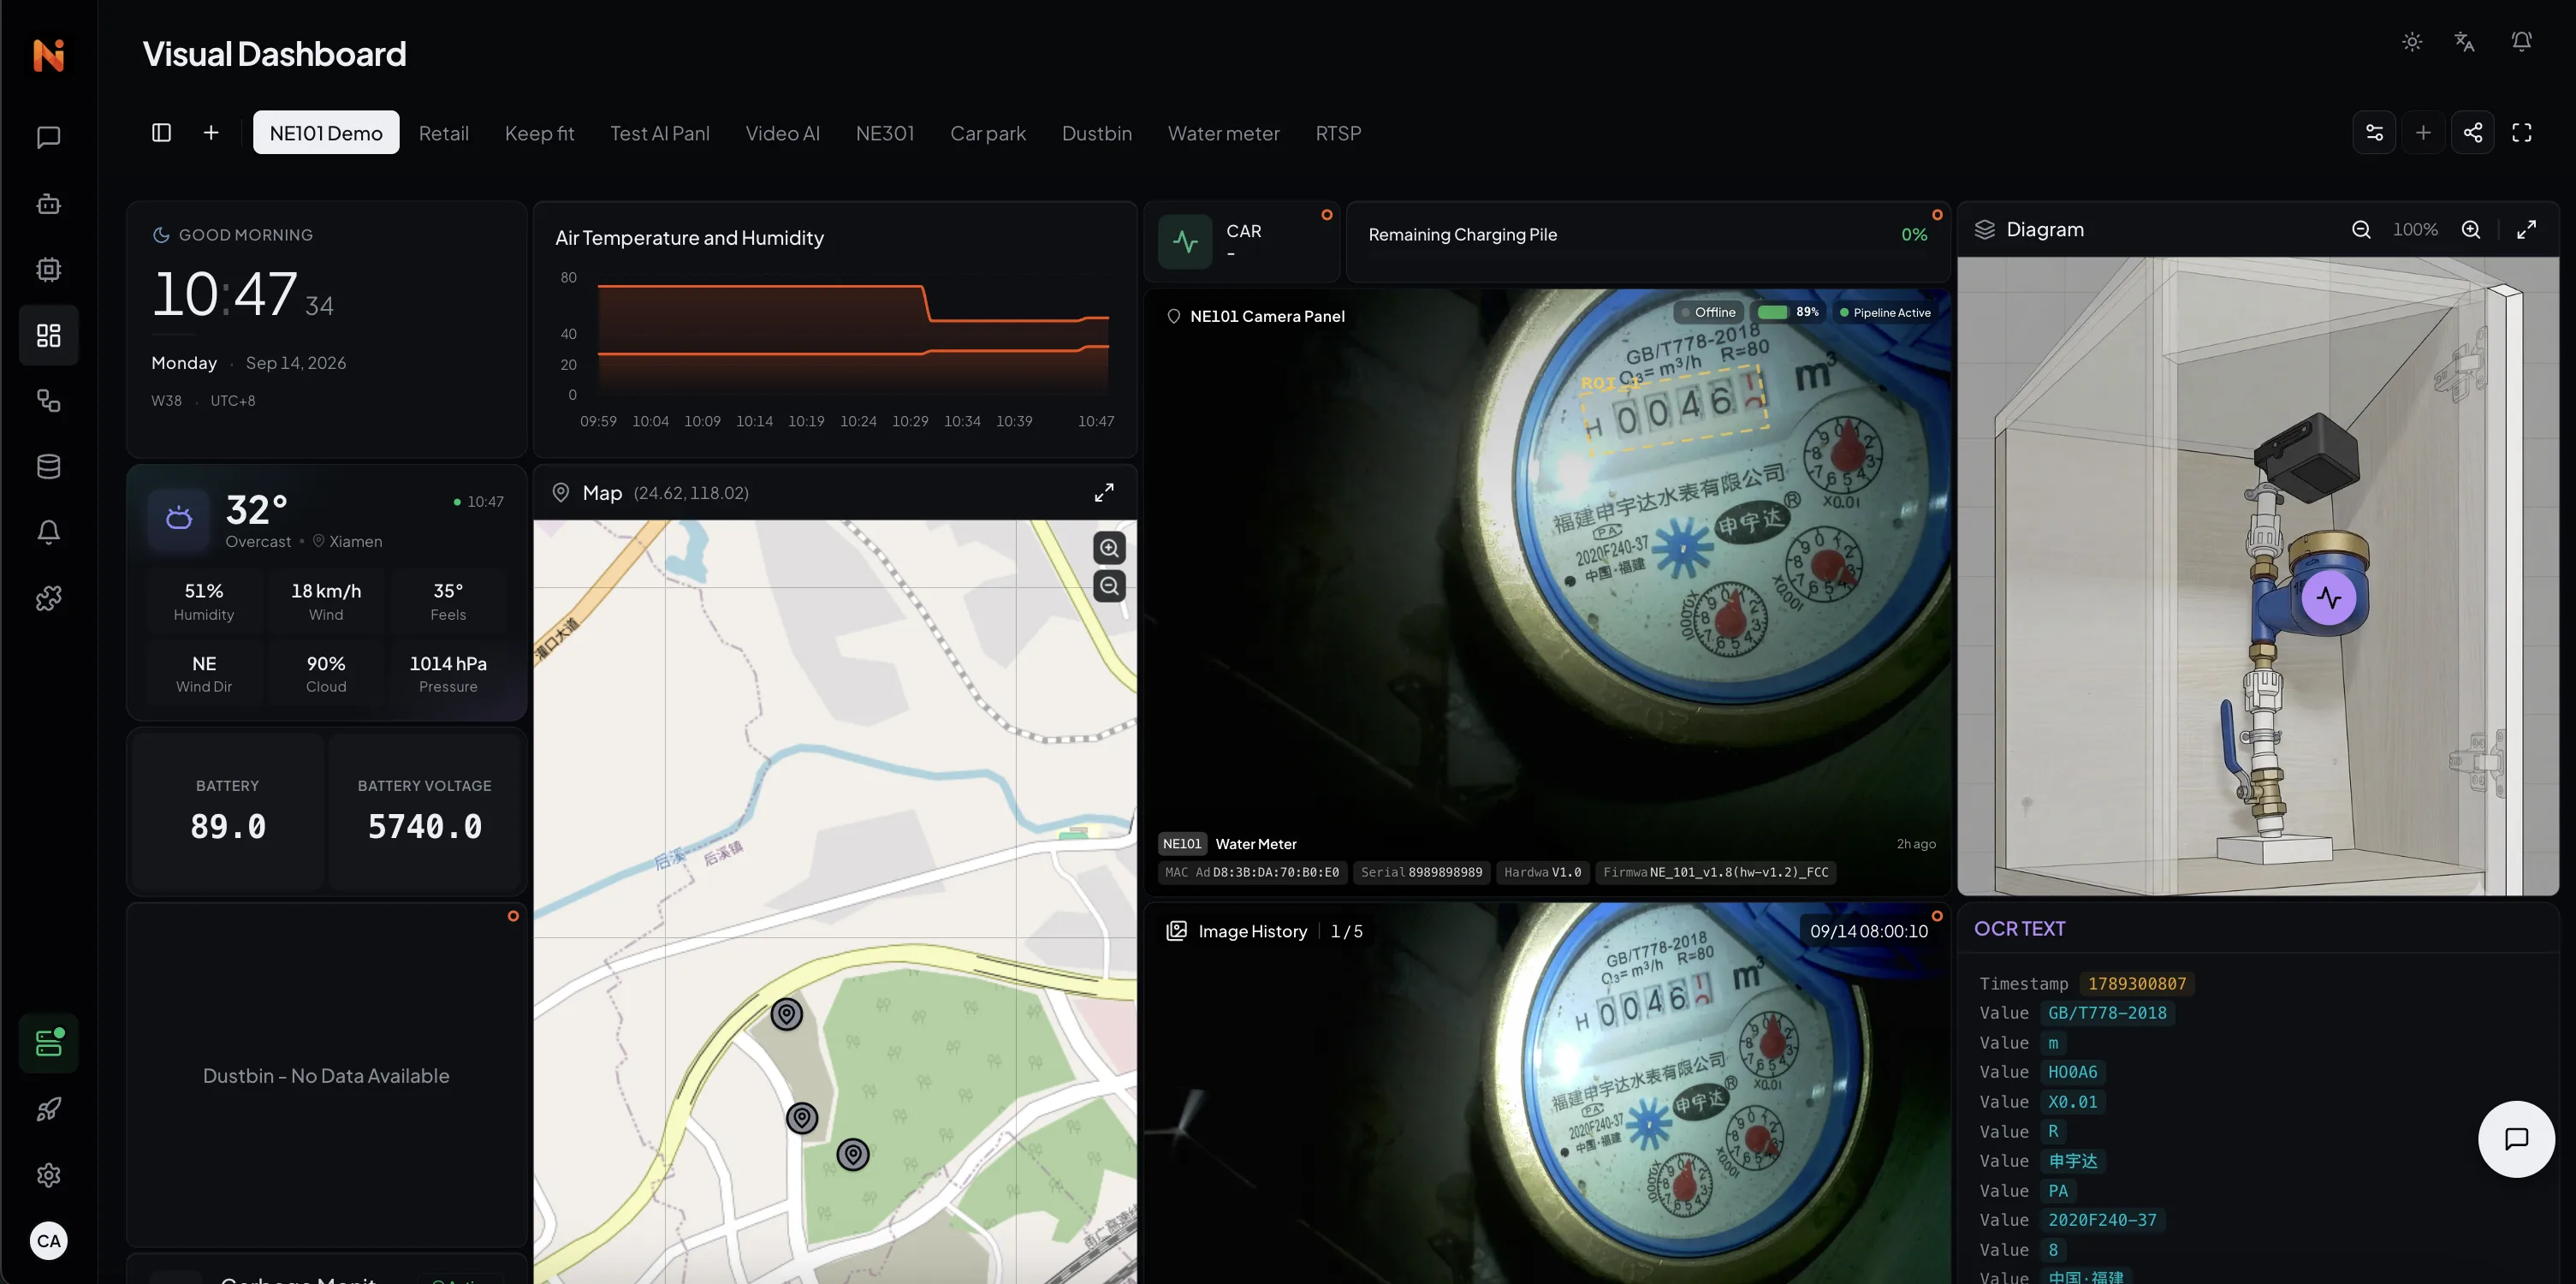Click the MAC address D8:3B:DA:70:B0:E0 chip
This screenshot has height=1284, width=2576.
click(1252, 872)
